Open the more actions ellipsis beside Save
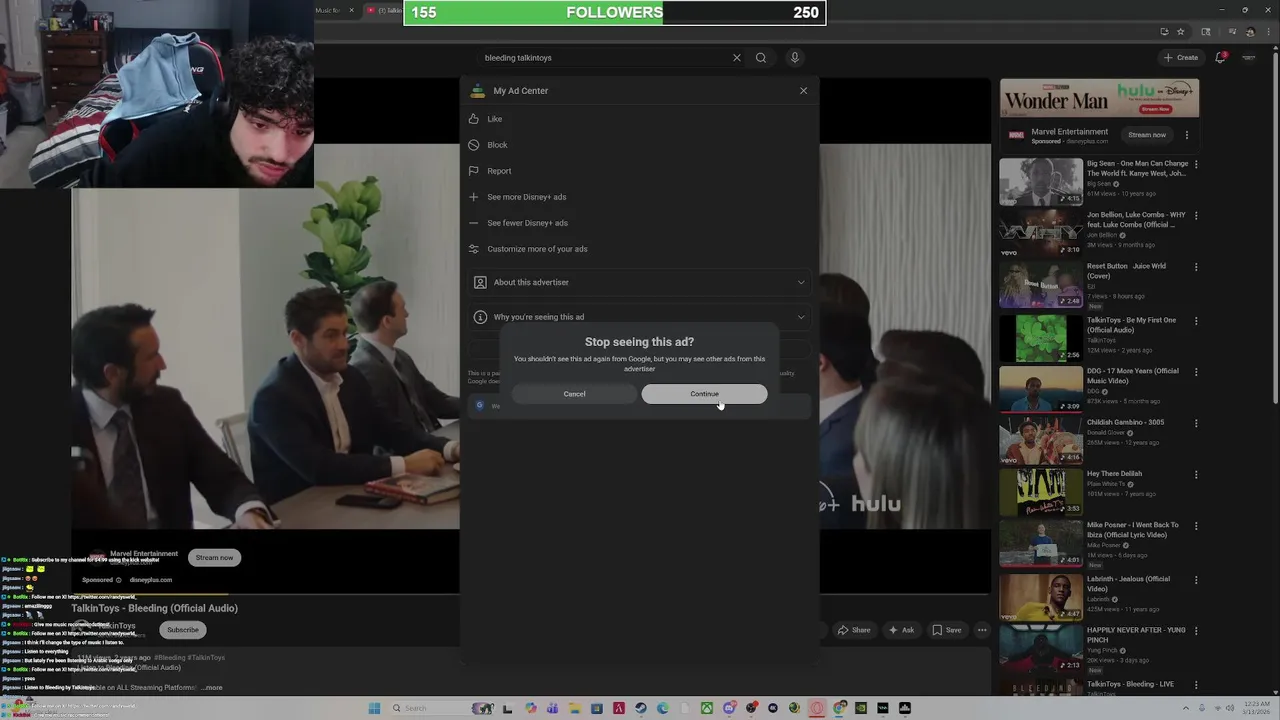This screenshot has width=1280, height=720. pos(982,630)
